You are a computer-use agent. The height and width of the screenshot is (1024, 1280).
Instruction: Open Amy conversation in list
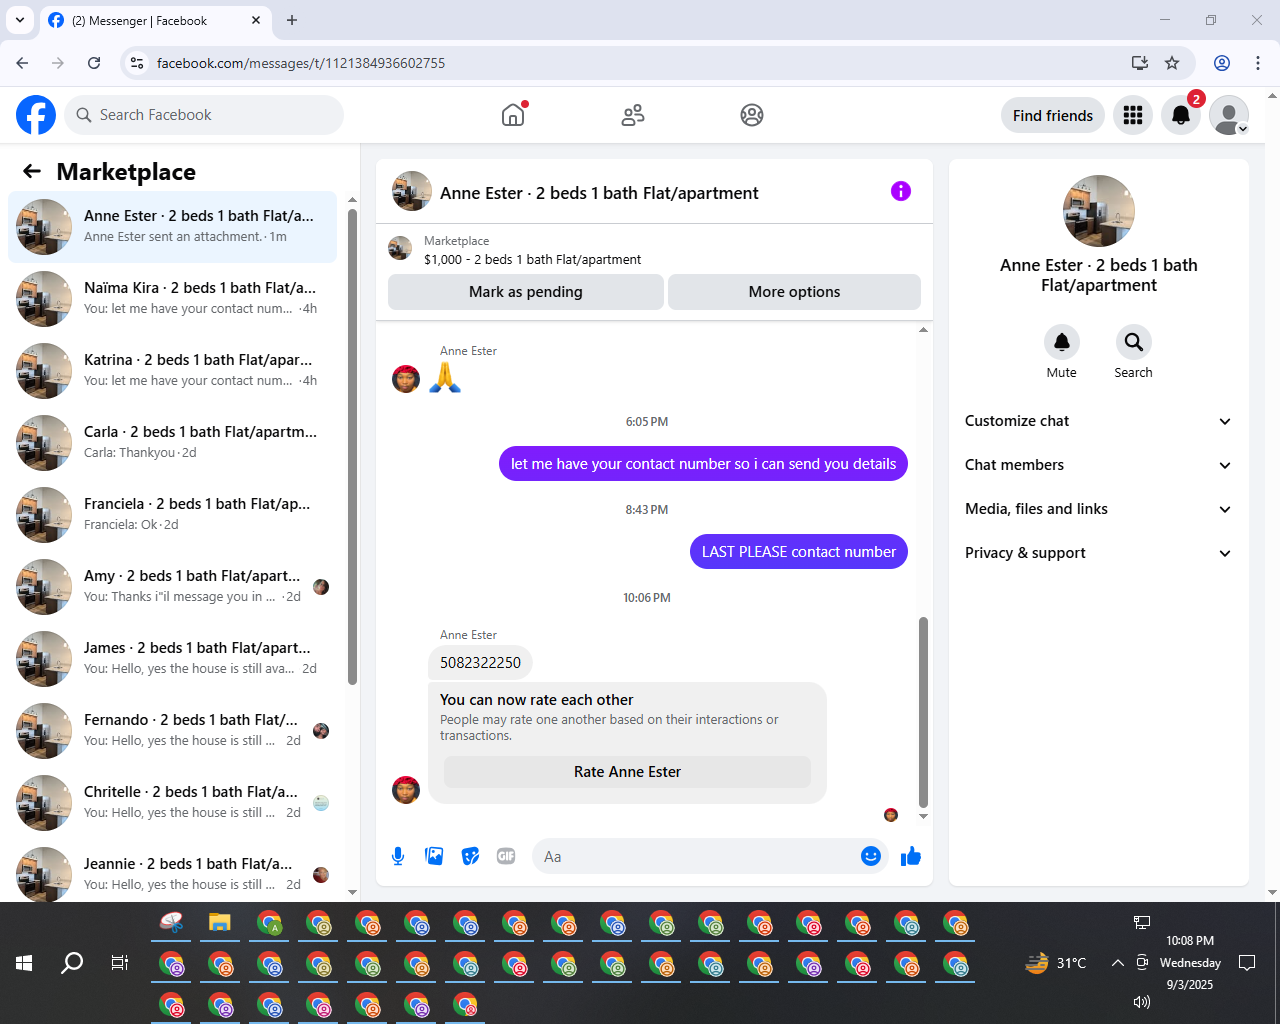click(172, 587)
